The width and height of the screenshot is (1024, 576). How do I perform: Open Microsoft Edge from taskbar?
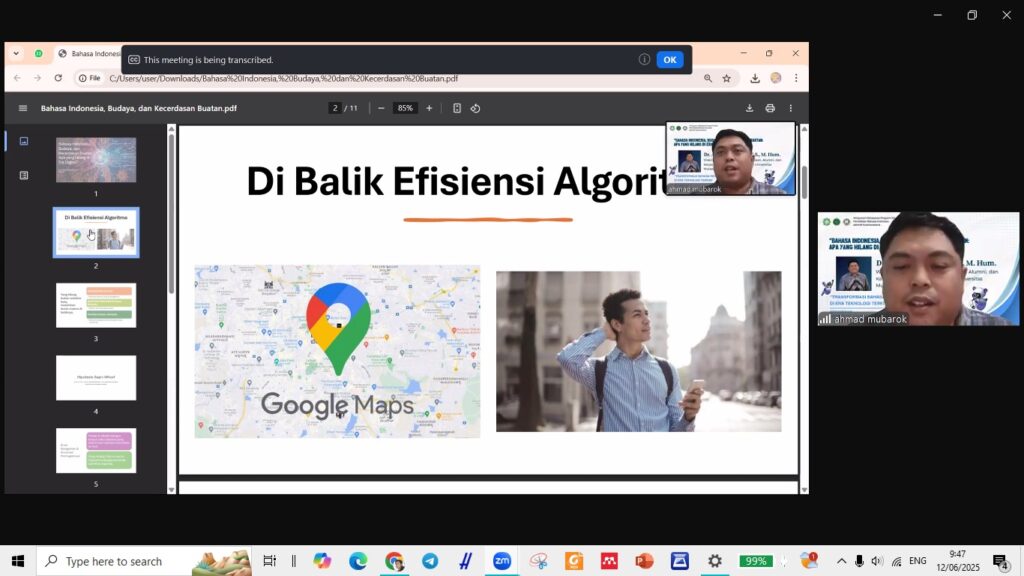[x=358, y=561]
